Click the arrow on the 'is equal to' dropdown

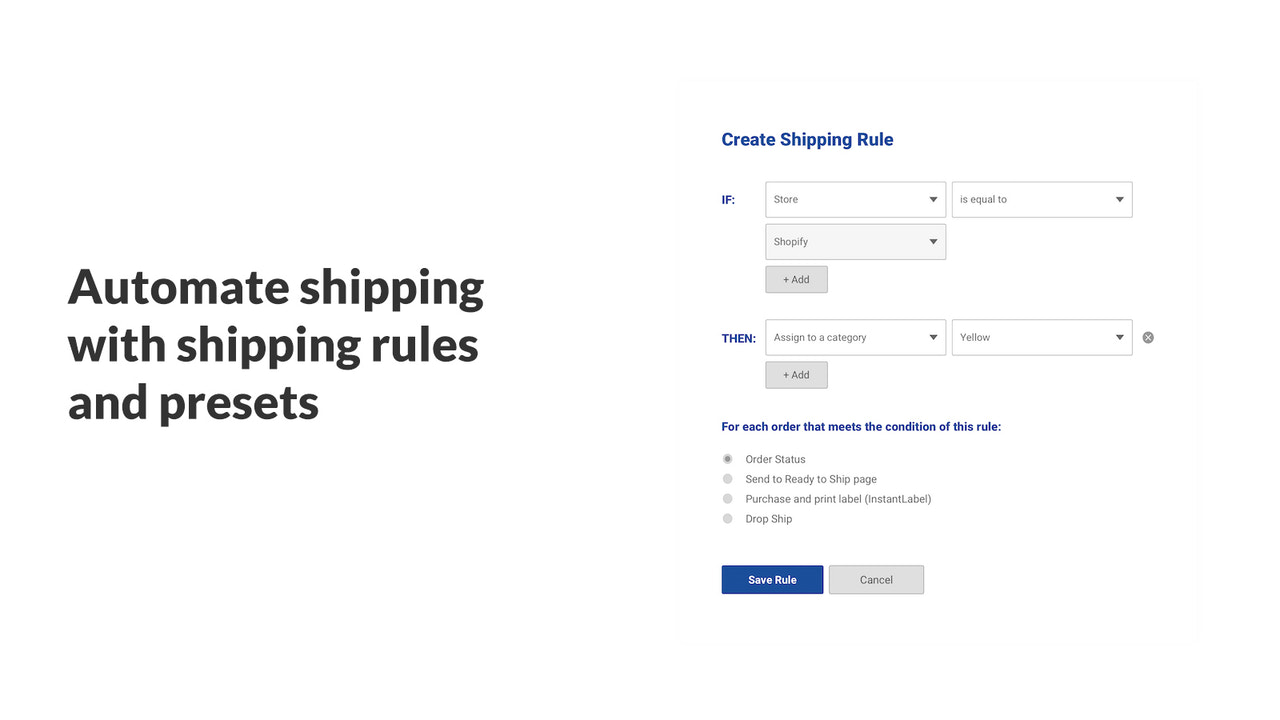point(1118,199)
